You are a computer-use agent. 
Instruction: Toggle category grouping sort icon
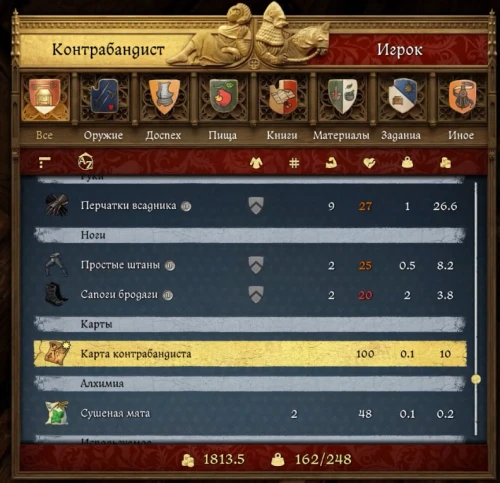[44, 162]
